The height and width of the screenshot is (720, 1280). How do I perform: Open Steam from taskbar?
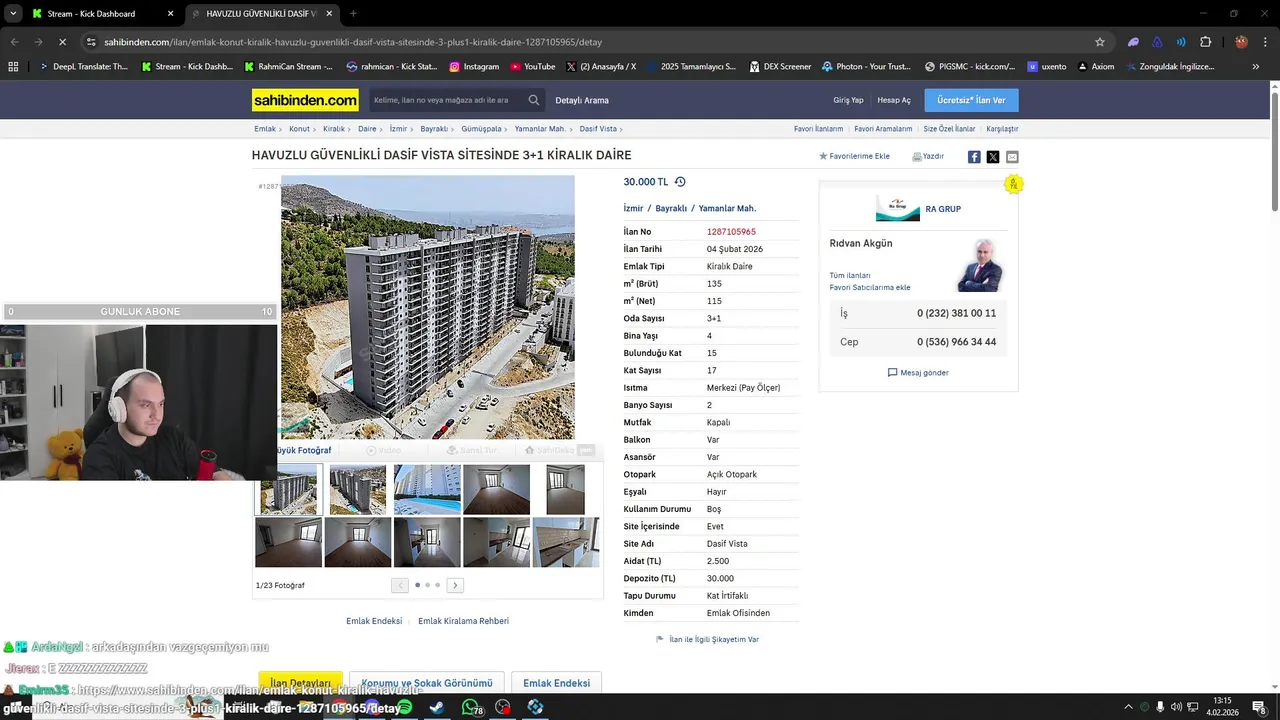[x=437, y=707]
